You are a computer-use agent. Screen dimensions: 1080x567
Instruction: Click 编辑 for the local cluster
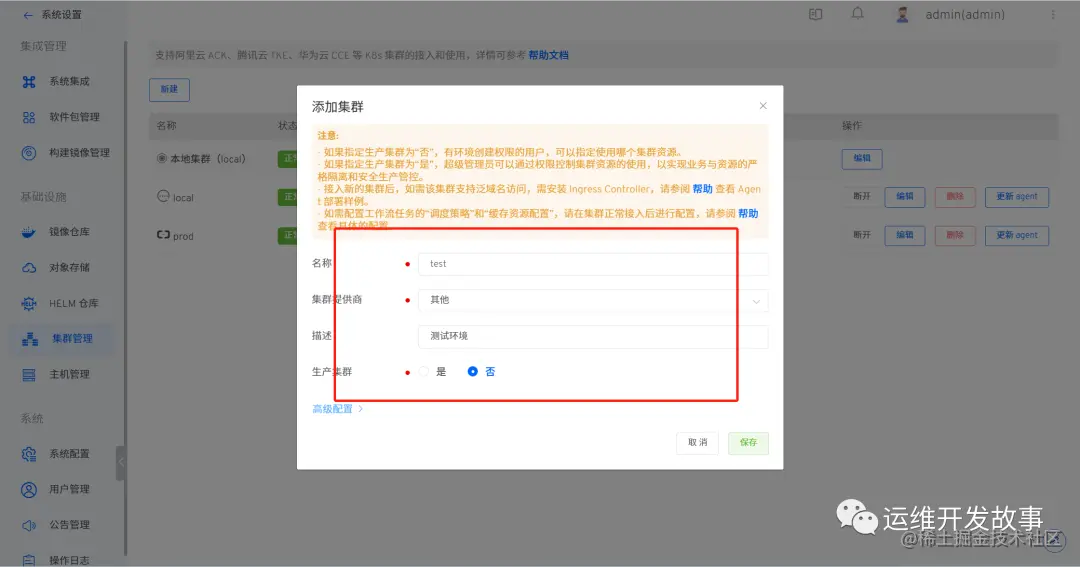pos(904,197)
